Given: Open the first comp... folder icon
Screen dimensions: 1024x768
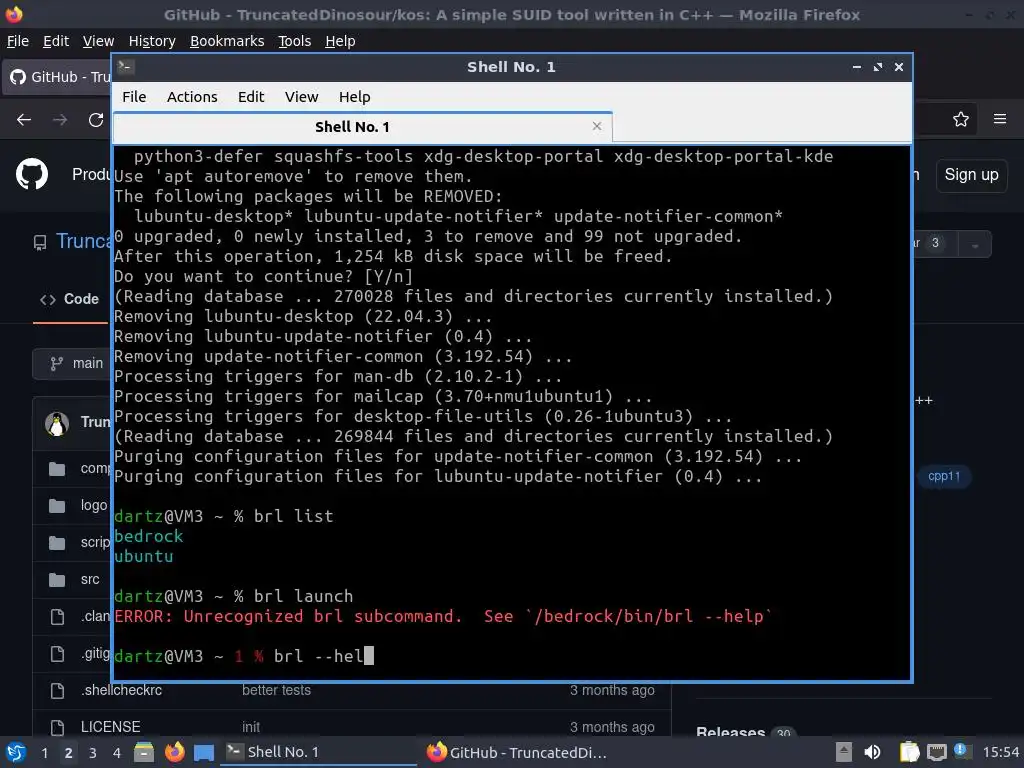Looking at the screenshot, I should coord(57,469).
